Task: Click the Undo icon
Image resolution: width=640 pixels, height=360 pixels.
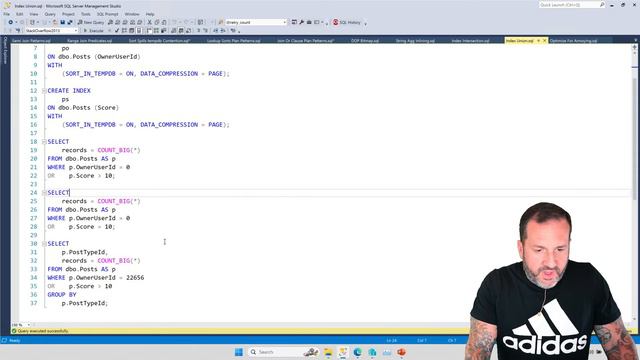Action: [175, 22]
